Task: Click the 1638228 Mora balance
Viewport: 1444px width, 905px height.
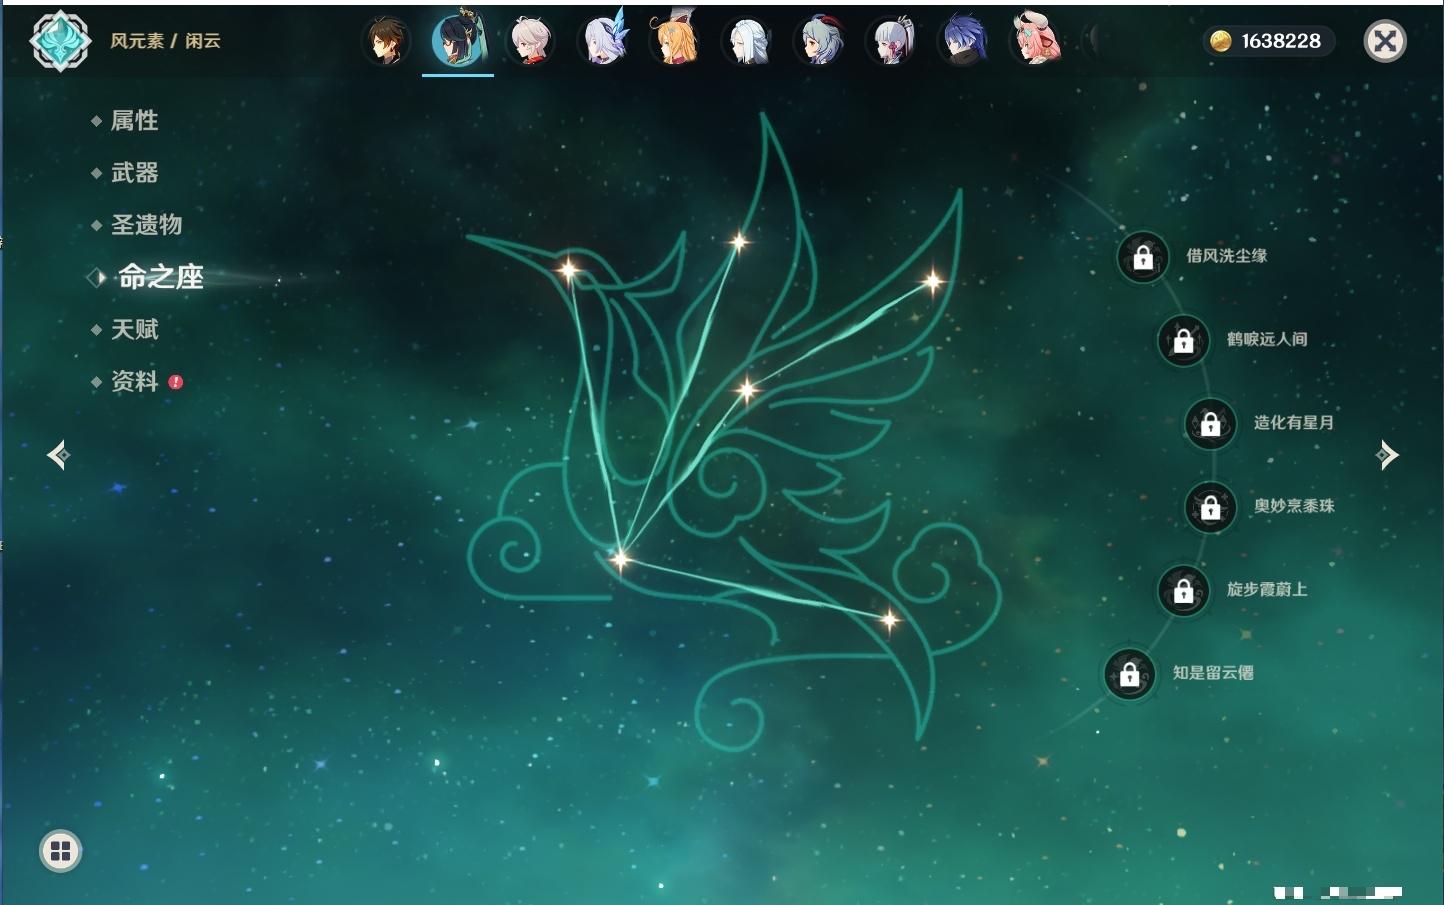Action: (x=1281, y=41)
